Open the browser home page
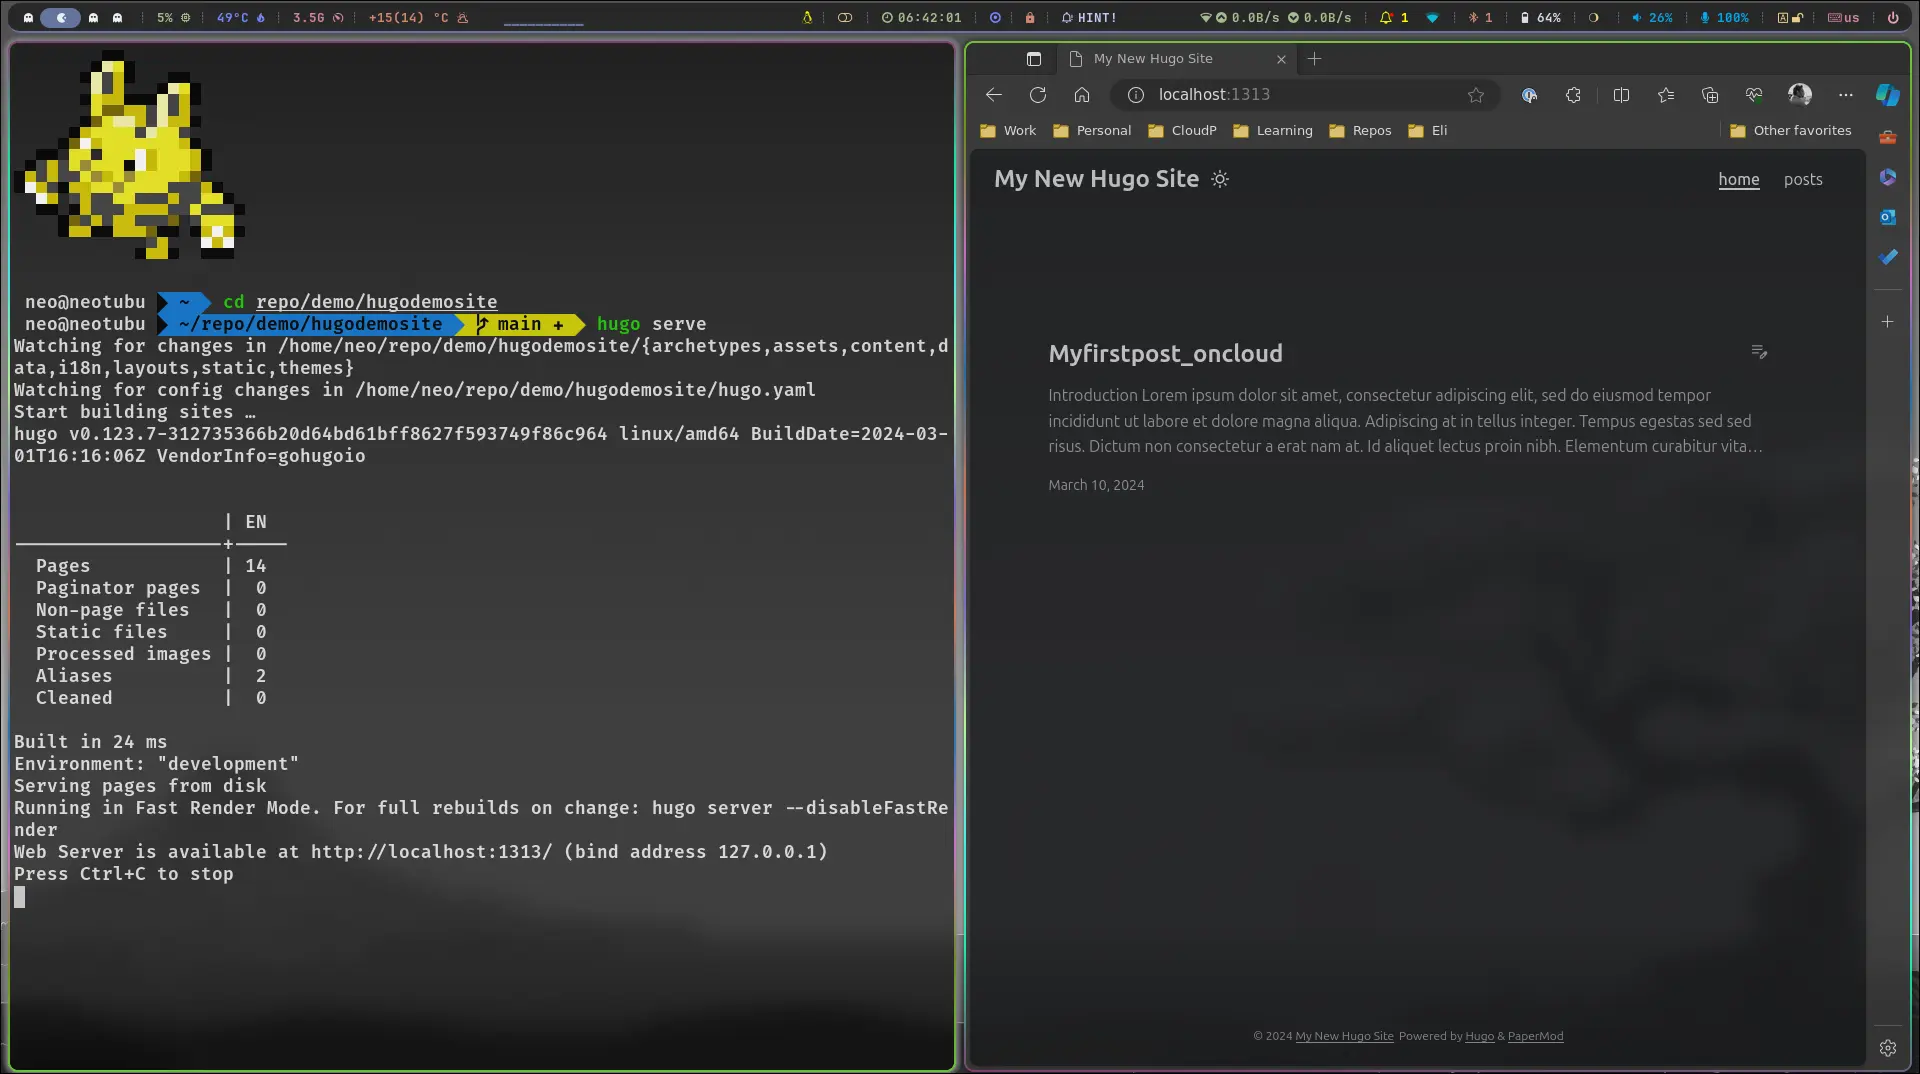1920x1074 pixels. pos(1082,95)
